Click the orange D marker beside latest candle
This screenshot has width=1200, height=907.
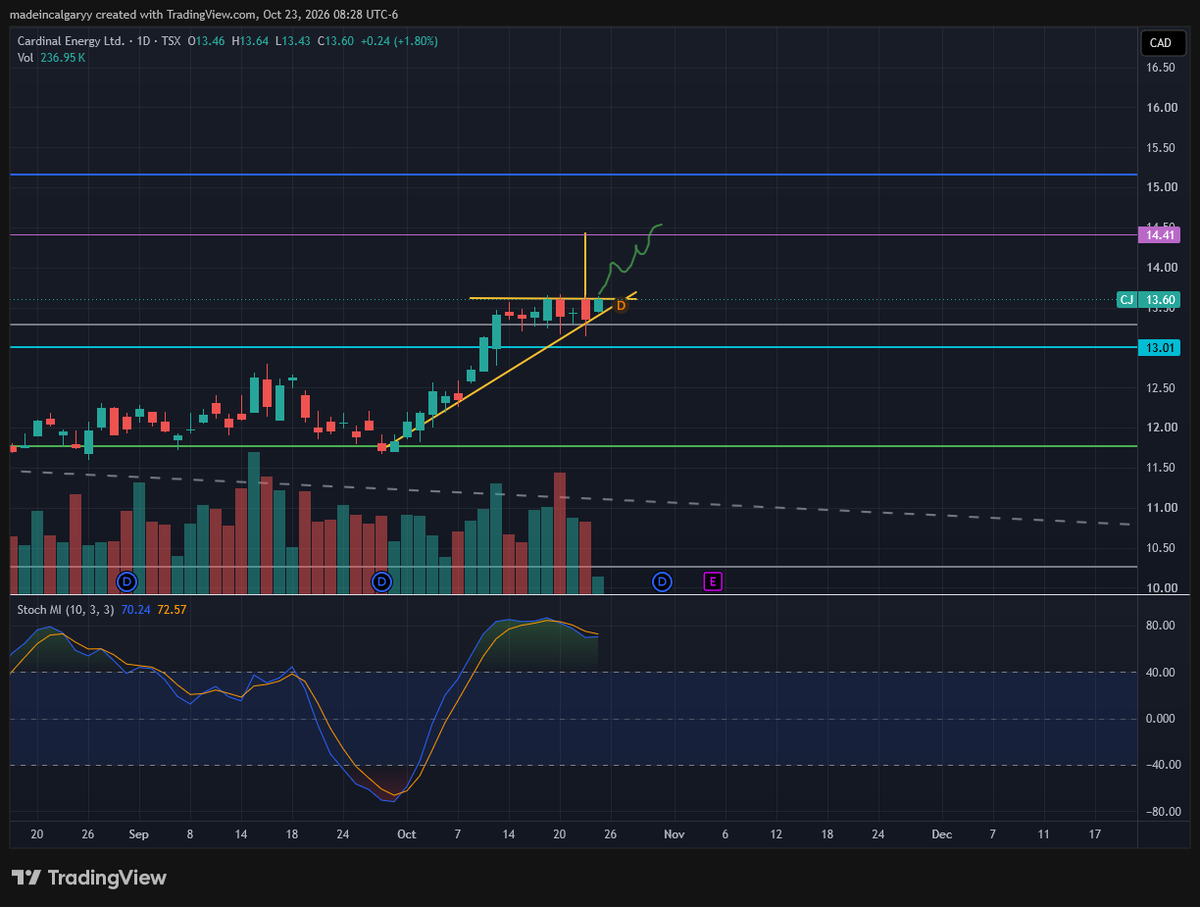pyautogui.click(x=620, y=304)
